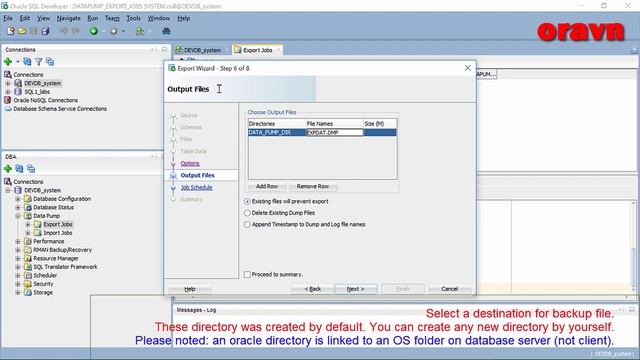
Task: Select SQL1_labs in Connections tree
Action: 37,92
